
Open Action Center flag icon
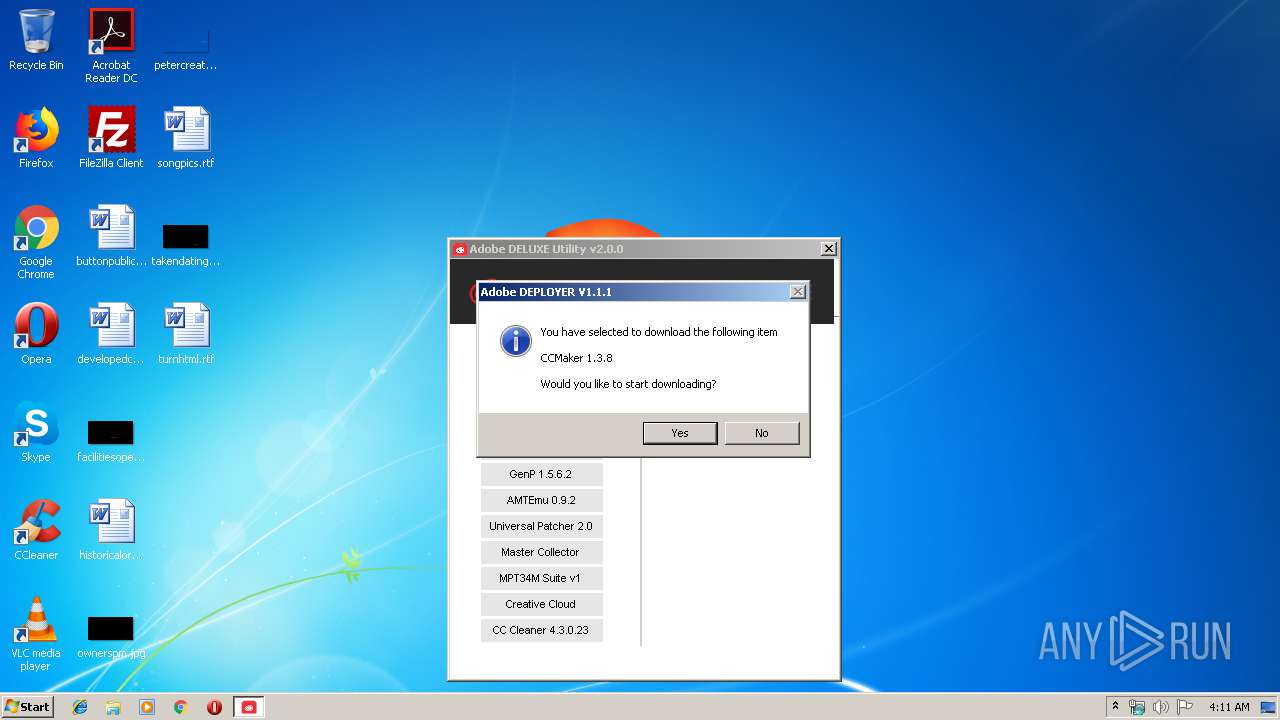click(1185, 707)
